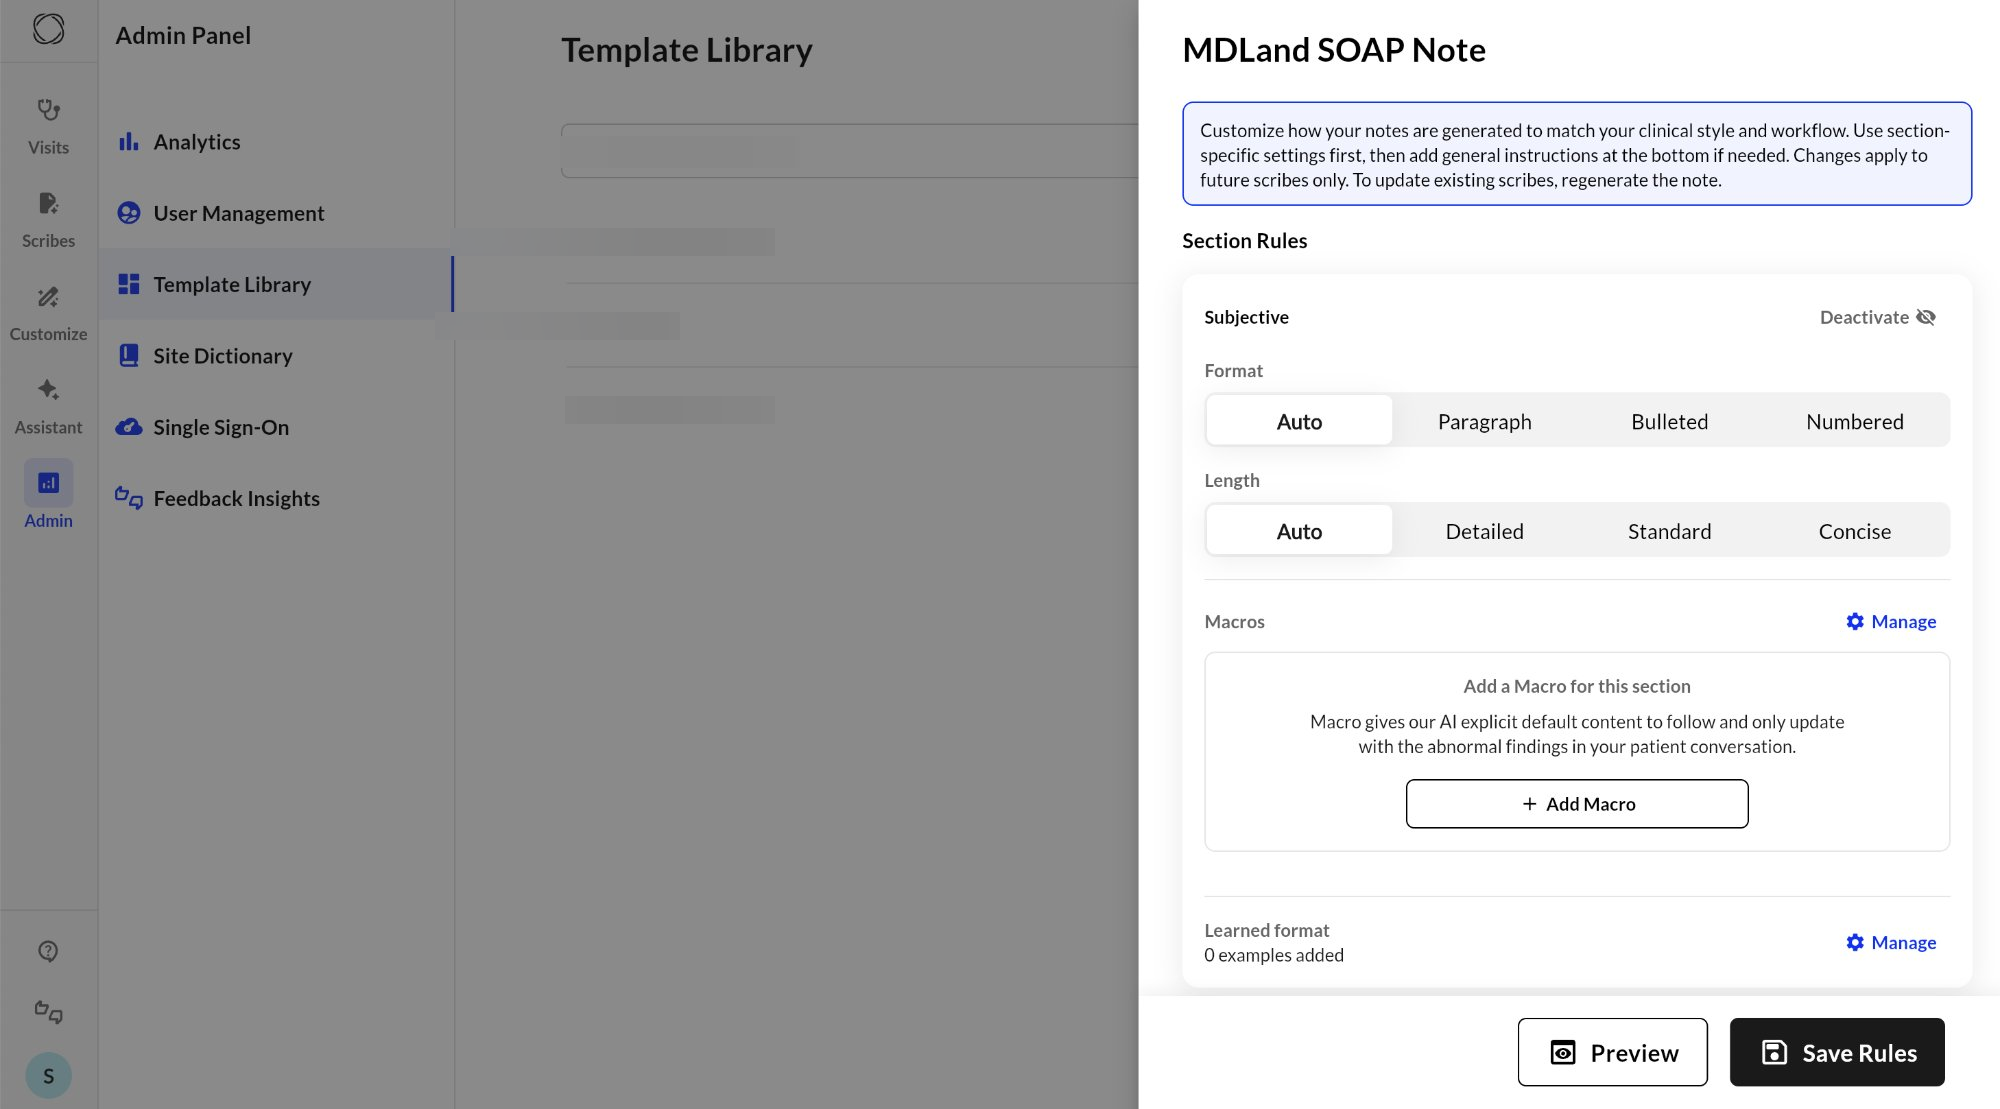Viewport: 2000px width, 1109px height.
Task: Open Manage for Learned format
Action: pyautogui.click(x=1890, y=942)
